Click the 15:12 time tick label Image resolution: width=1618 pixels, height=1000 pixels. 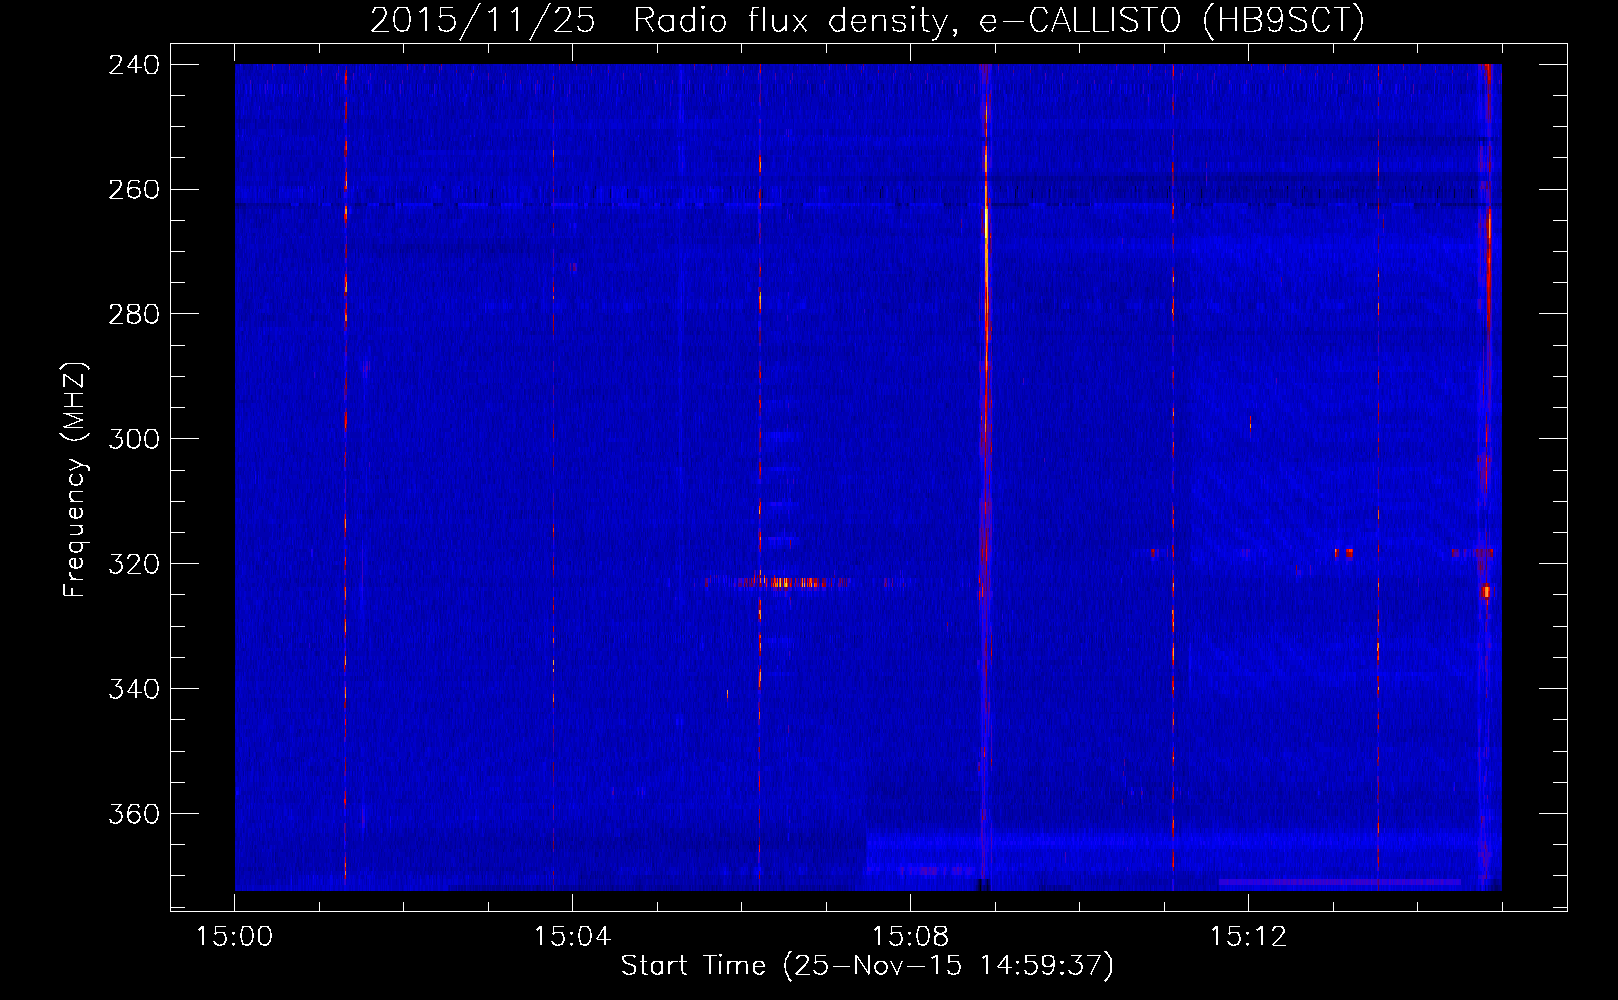click(x=1248, y=936)
